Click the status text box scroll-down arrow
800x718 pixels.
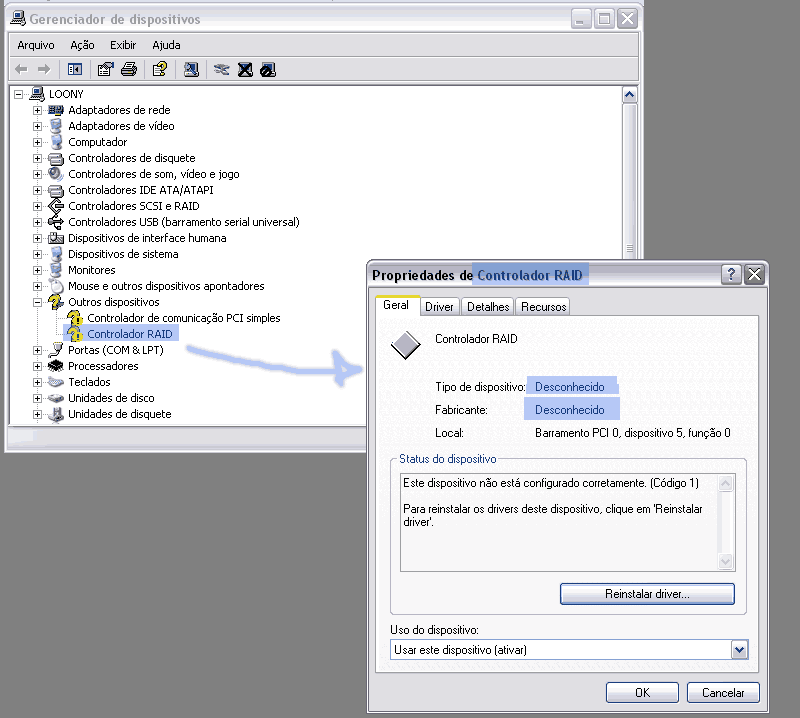pyautogui.click(x=725, y=561)
